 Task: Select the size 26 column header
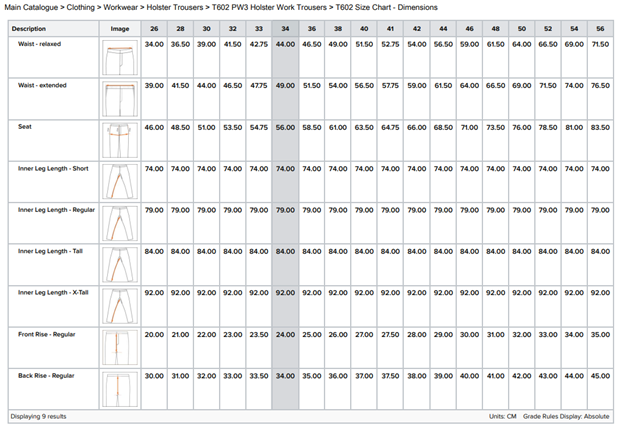coord(154,28)
